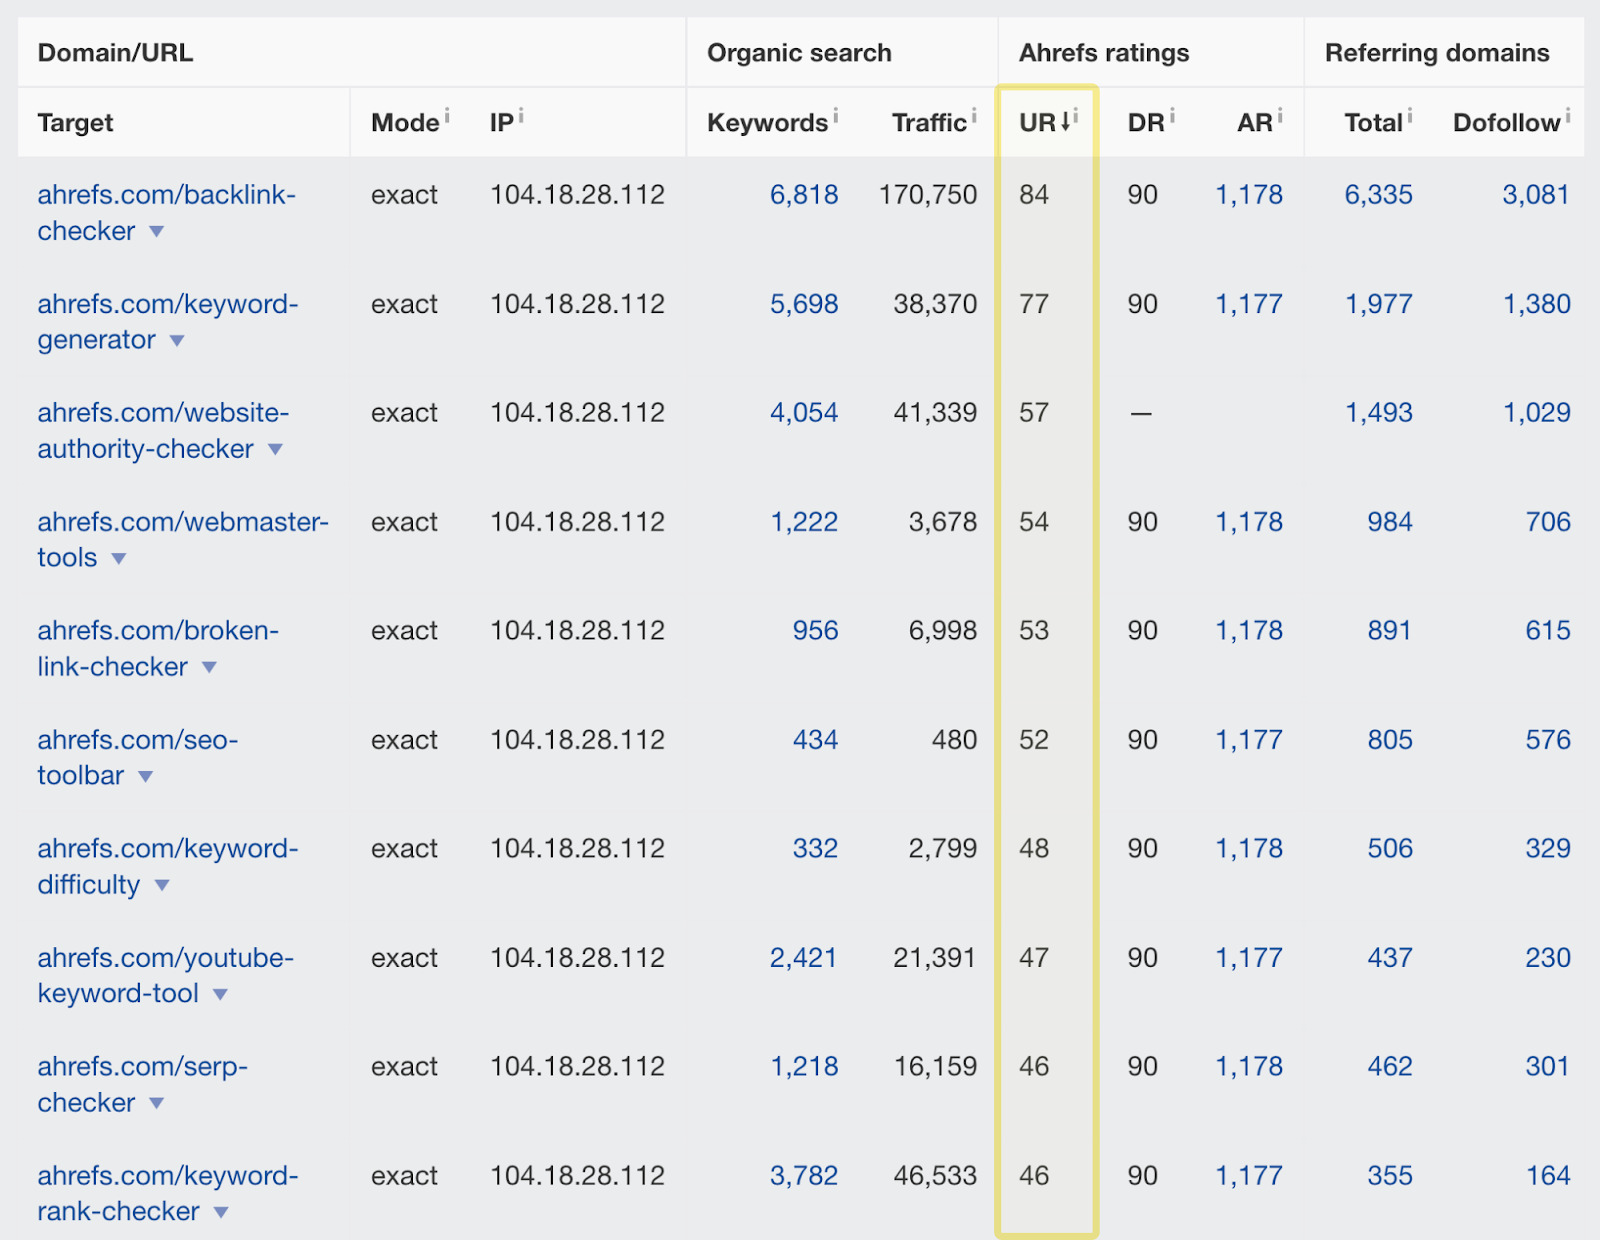
Task: Open ahrefs.com/youtube-keyword-tool link
Action: coord(166,976)
